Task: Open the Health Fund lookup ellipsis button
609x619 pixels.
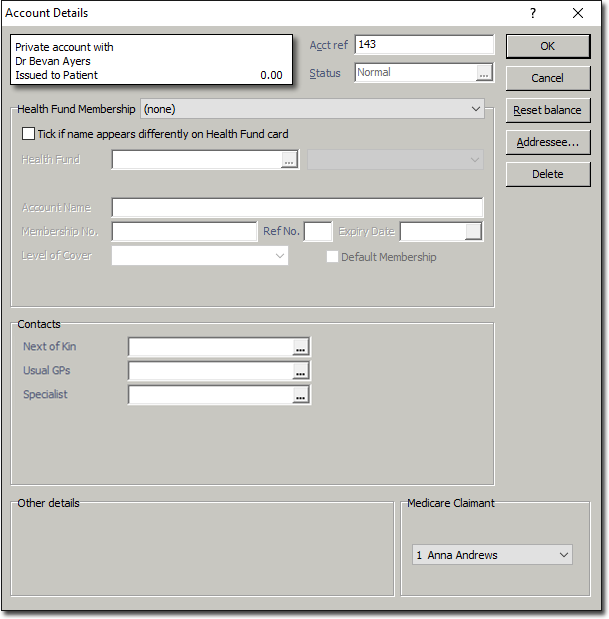Action: [x=290, y=160]
